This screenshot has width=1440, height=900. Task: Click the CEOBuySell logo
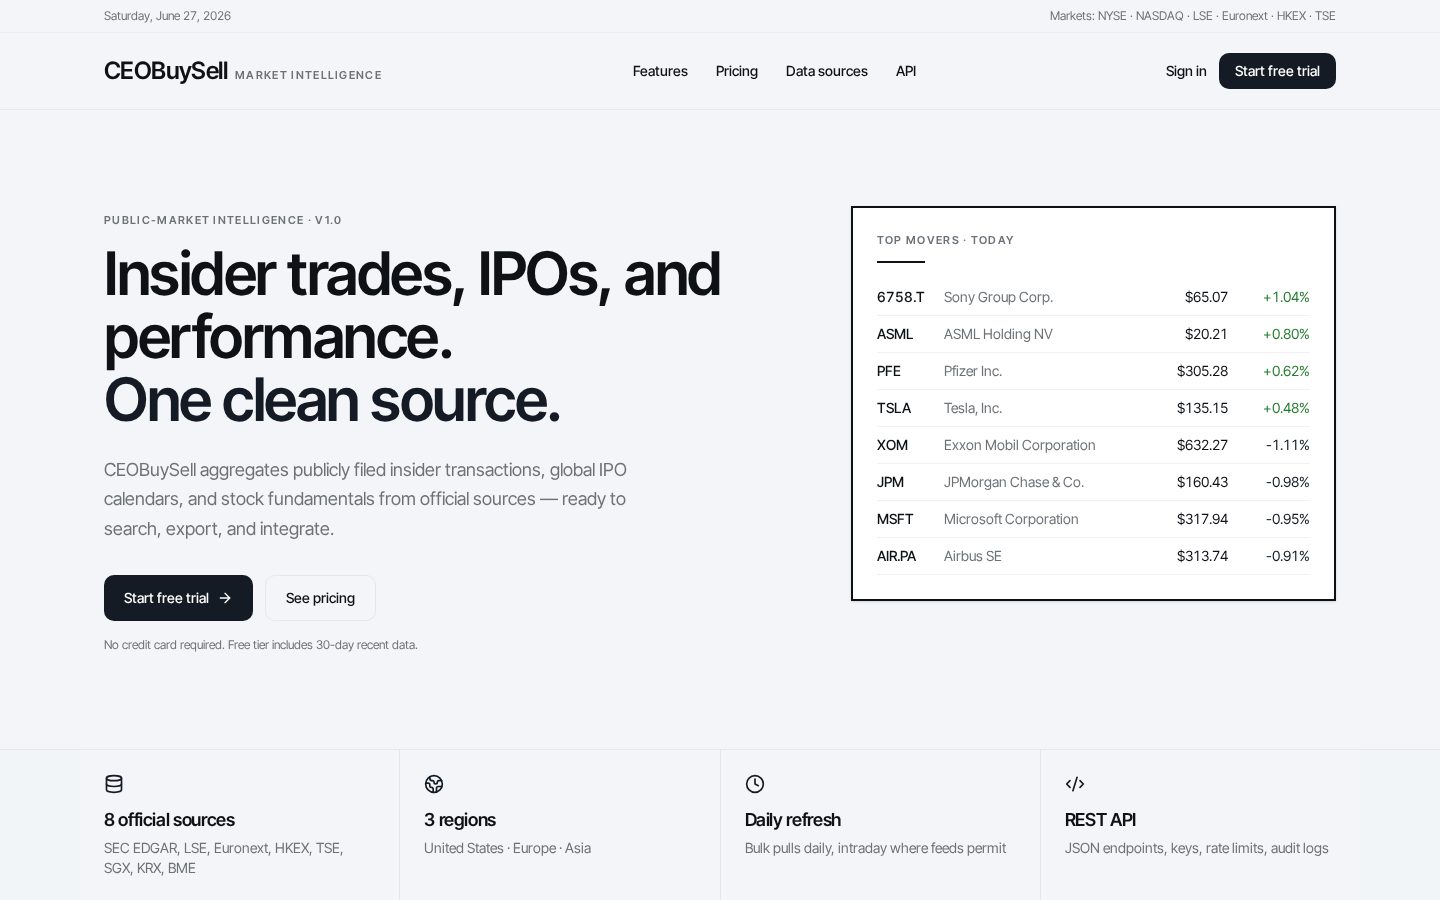[166, 71]
